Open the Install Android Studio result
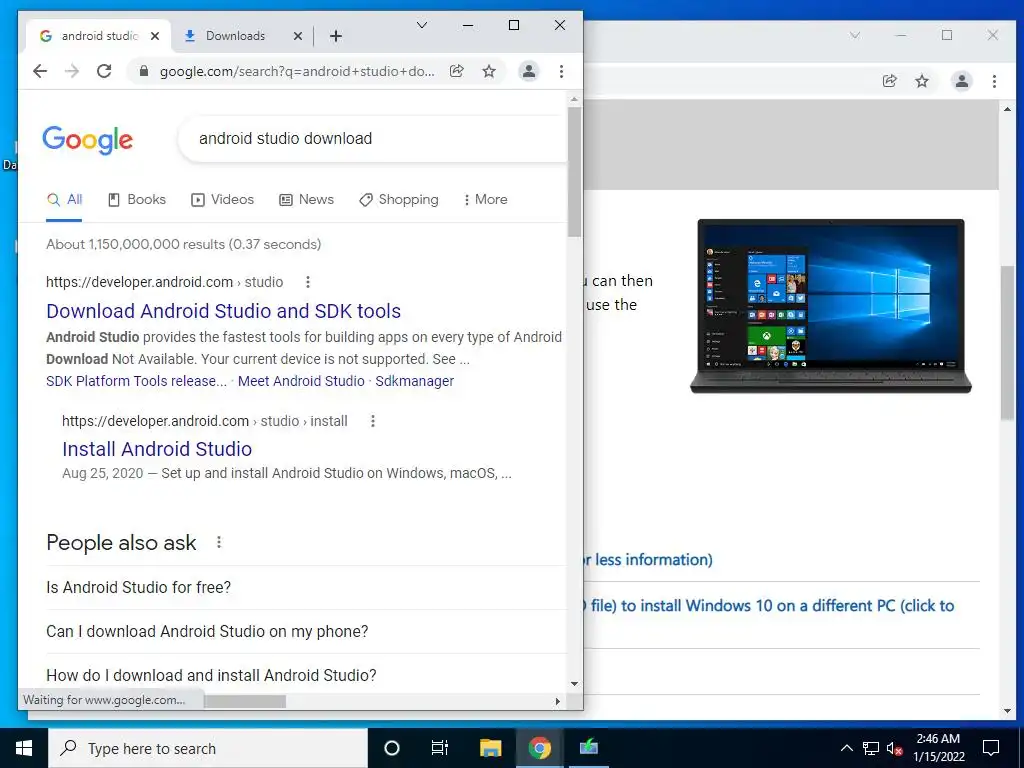Image resolution: width=1024 pixels, height=768 pixels. [x=157, y=449]
